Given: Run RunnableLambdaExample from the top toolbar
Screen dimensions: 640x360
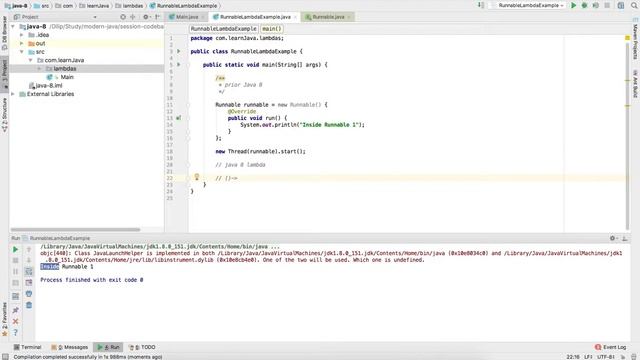Looking at the screenshot, I should click(573, 5).
